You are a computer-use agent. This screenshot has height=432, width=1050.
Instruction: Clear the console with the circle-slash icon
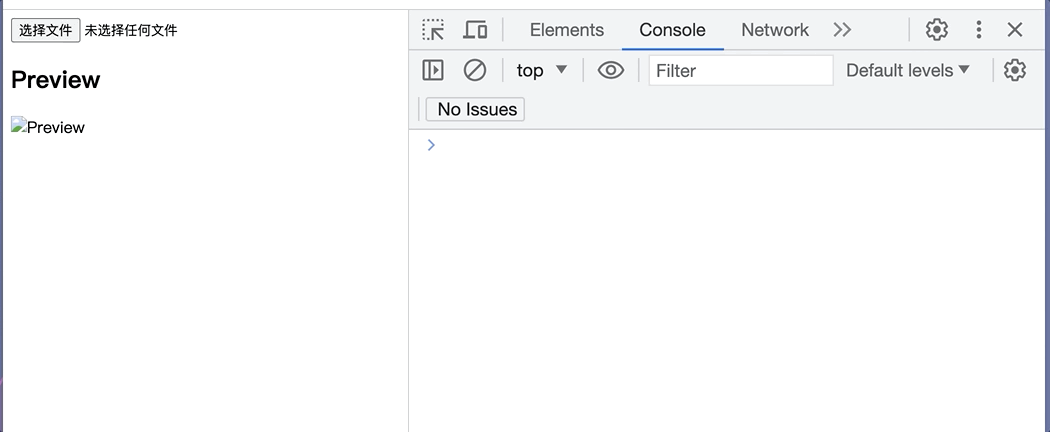[x=475, y=70]
